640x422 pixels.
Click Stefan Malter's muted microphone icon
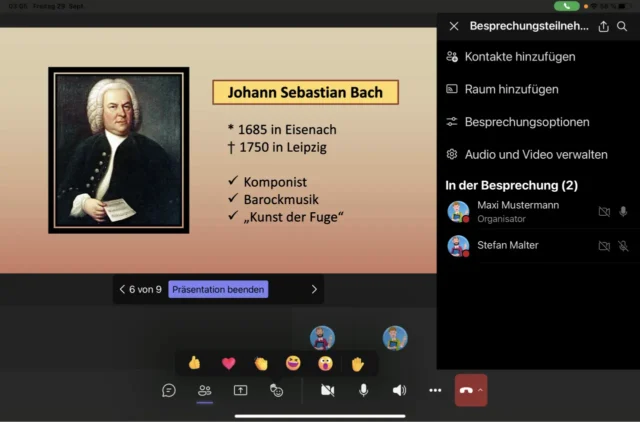(x=623, y=246)
